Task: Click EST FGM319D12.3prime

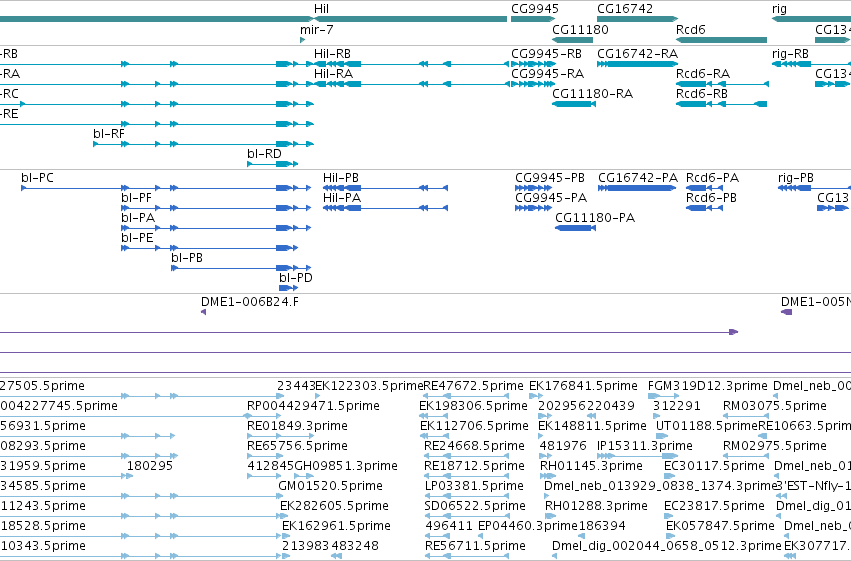Action: pos(708,386)
